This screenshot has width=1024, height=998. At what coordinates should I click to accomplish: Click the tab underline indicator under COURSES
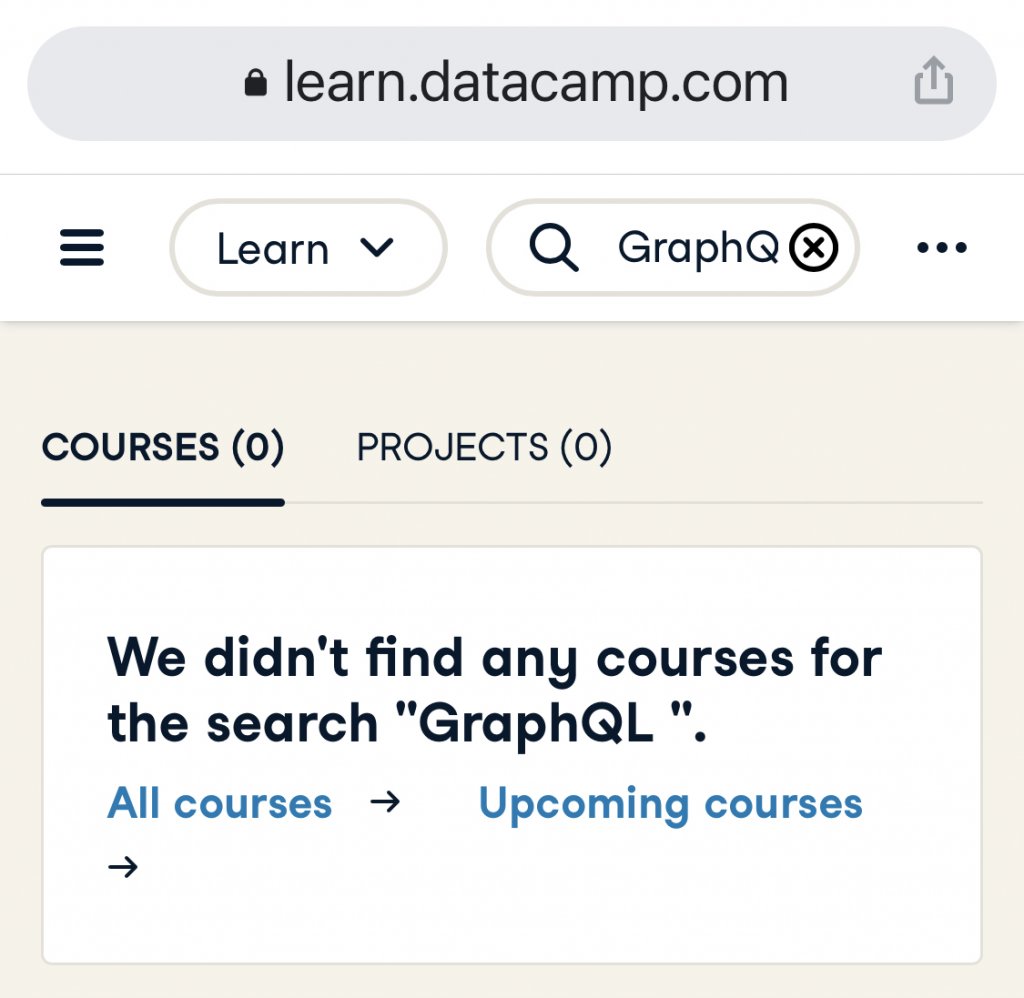pyautogui.click(x=163, y=502)
